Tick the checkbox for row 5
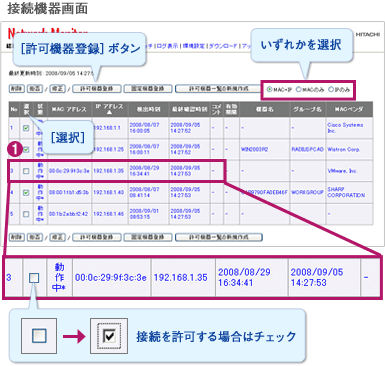 (x=26, y=214)
